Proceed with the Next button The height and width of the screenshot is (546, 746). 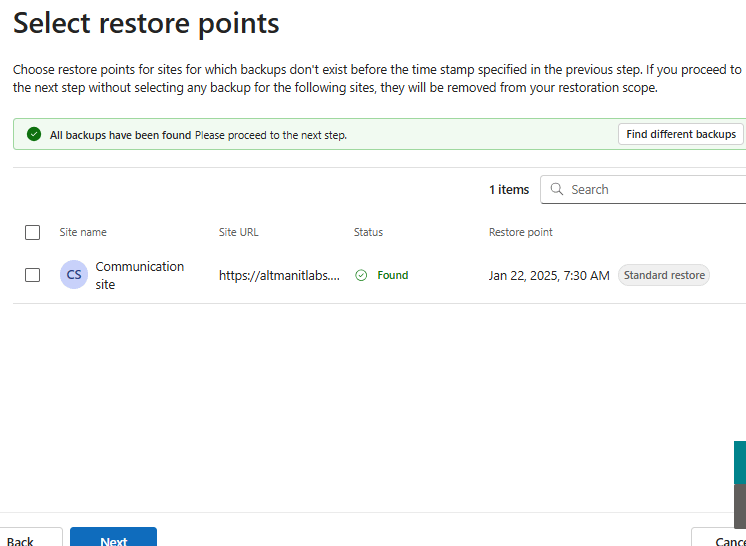(113, 537)
